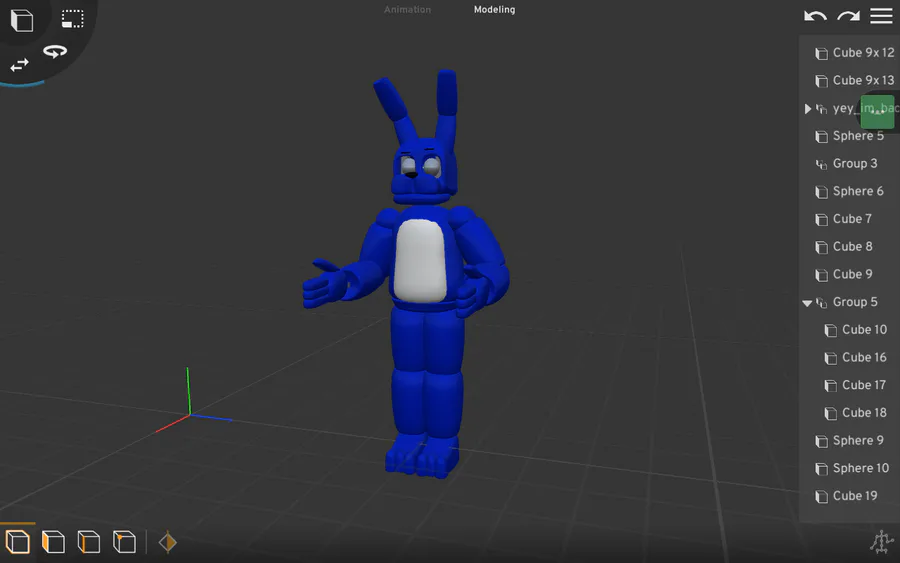This screenshot has width=900, height=563.
Task: Open the hamburger main menu
Action: pyautogui.click(x=881, y=16)
